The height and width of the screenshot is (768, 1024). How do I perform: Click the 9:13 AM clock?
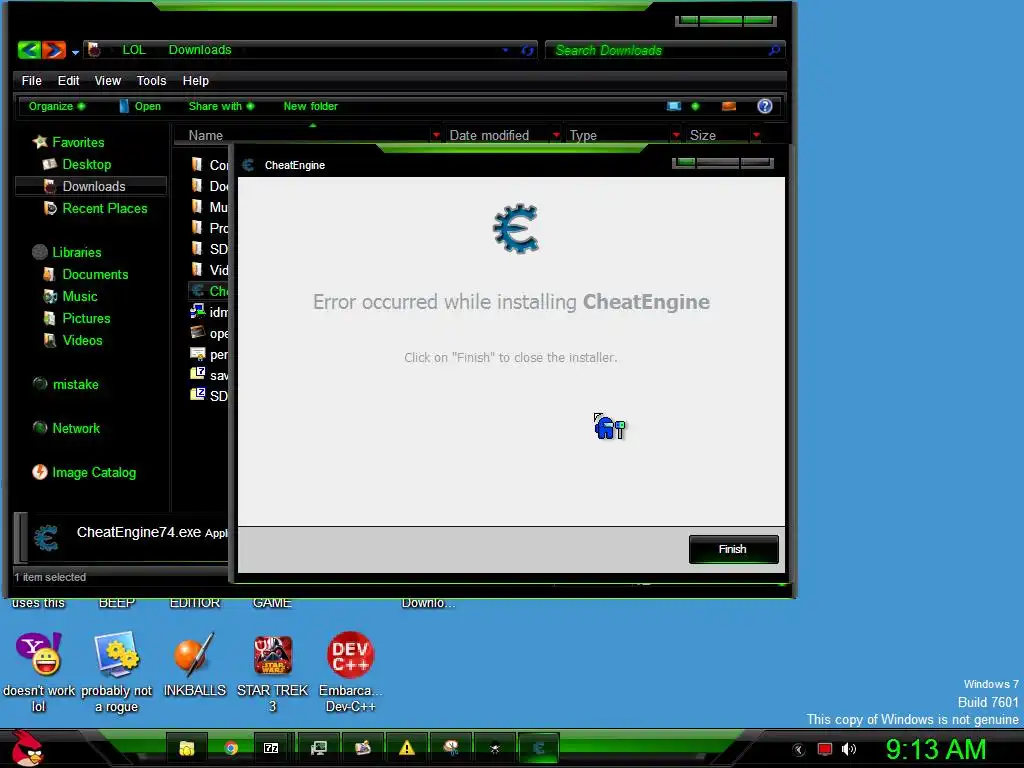[936, 750]
